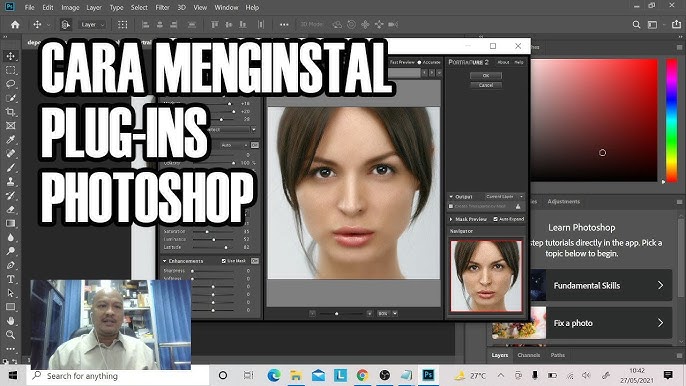686x386 pixels.
Task: Select the Eraser tool
Action: pos(10,209)
